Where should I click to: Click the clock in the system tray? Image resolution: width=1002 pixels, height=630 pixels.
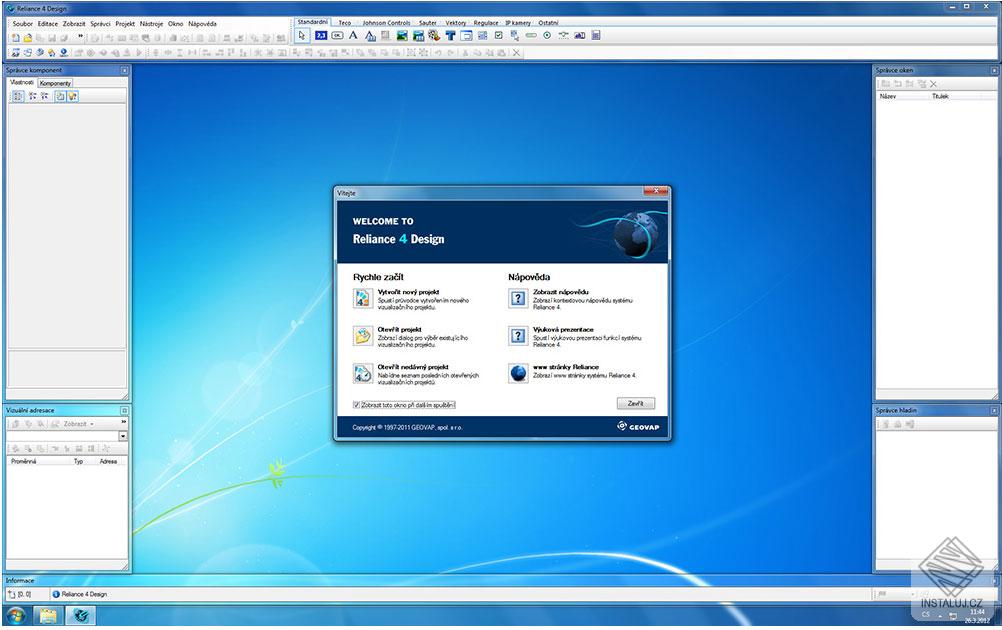tap(976, 616)
